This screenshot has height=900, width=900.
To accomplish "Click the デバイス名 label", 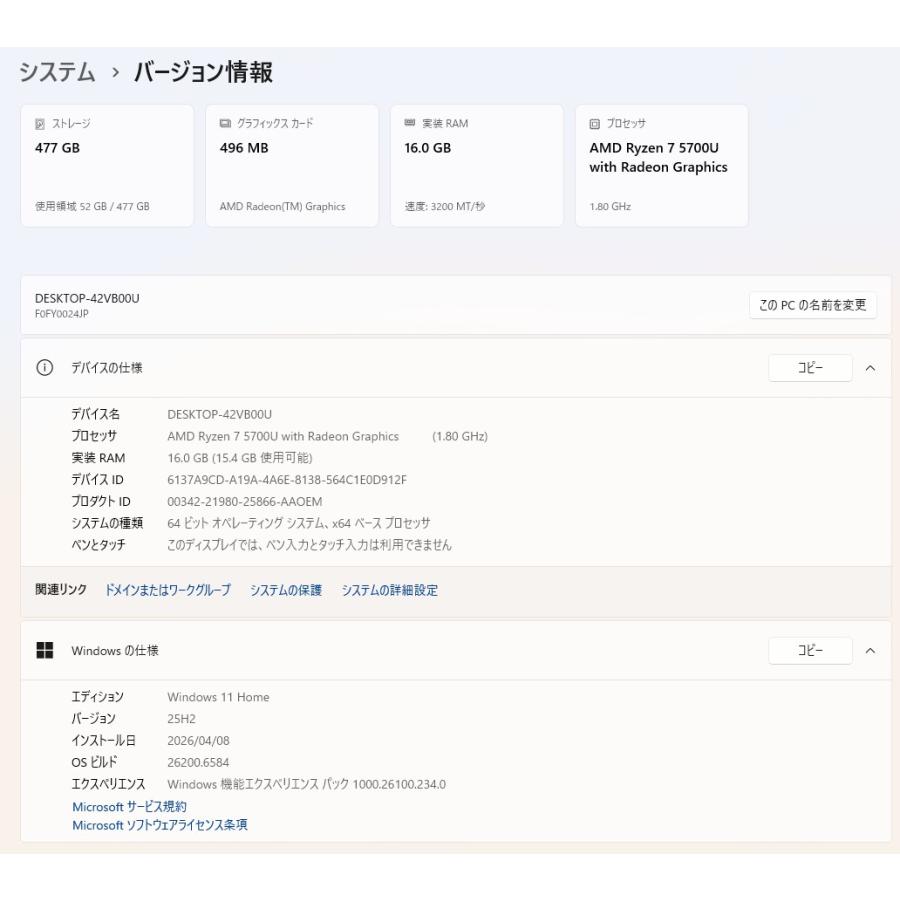I will (95, 414).
